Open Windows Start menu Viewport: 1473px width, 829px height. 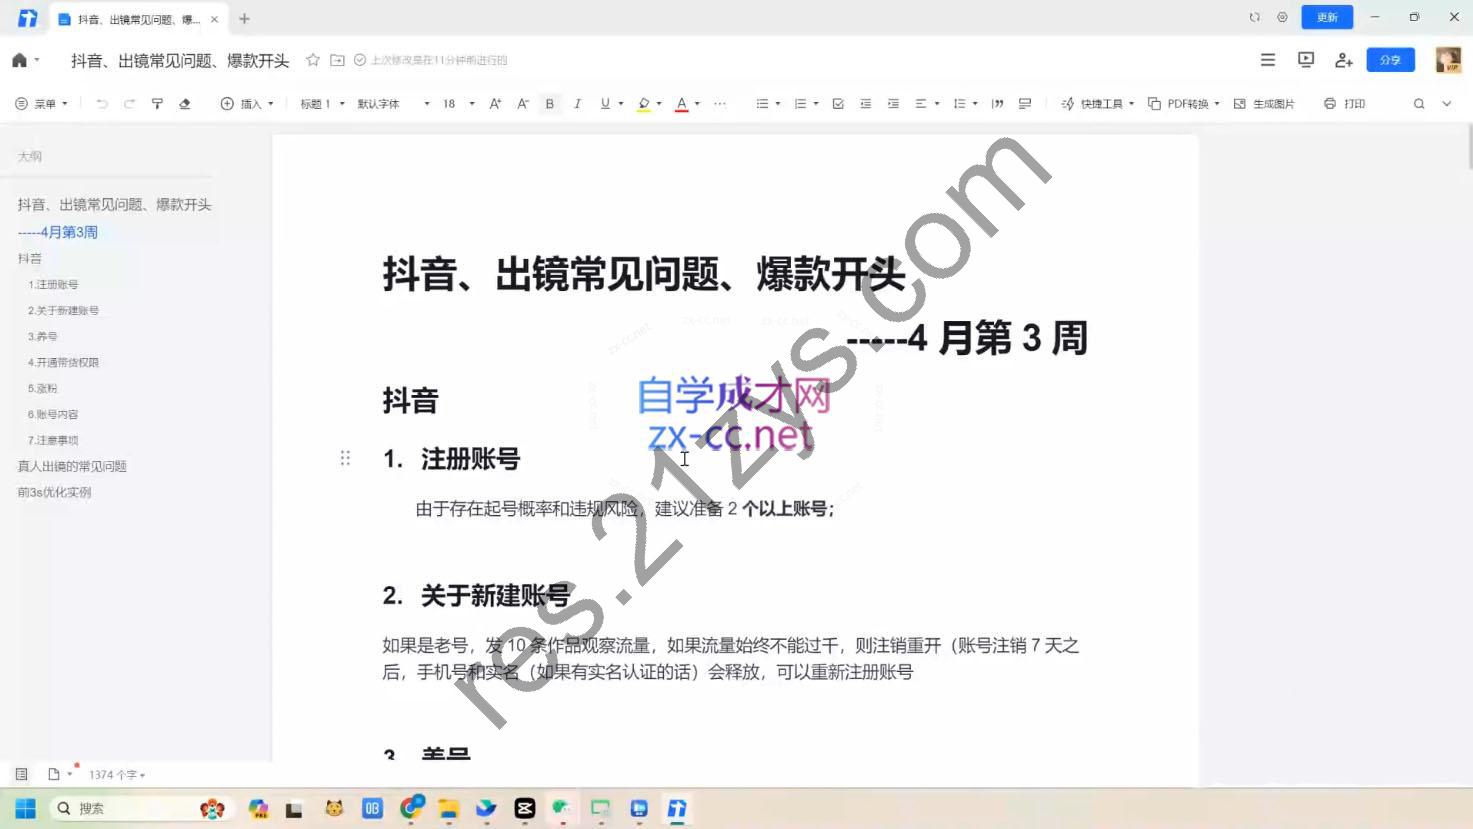(26, 808)
